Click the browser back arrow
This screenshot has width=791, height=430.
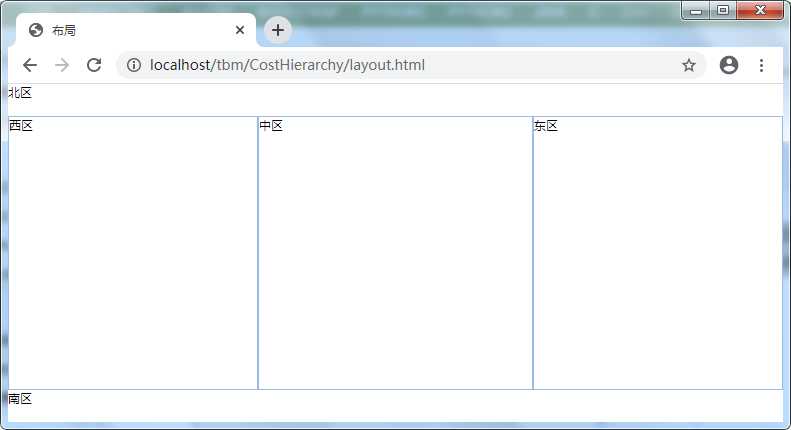[x=30, y=65]
